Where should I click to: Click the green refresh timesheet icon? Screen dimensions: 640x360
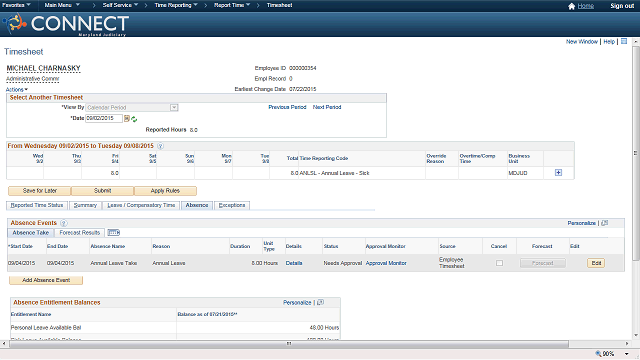(x=134, y=119)
